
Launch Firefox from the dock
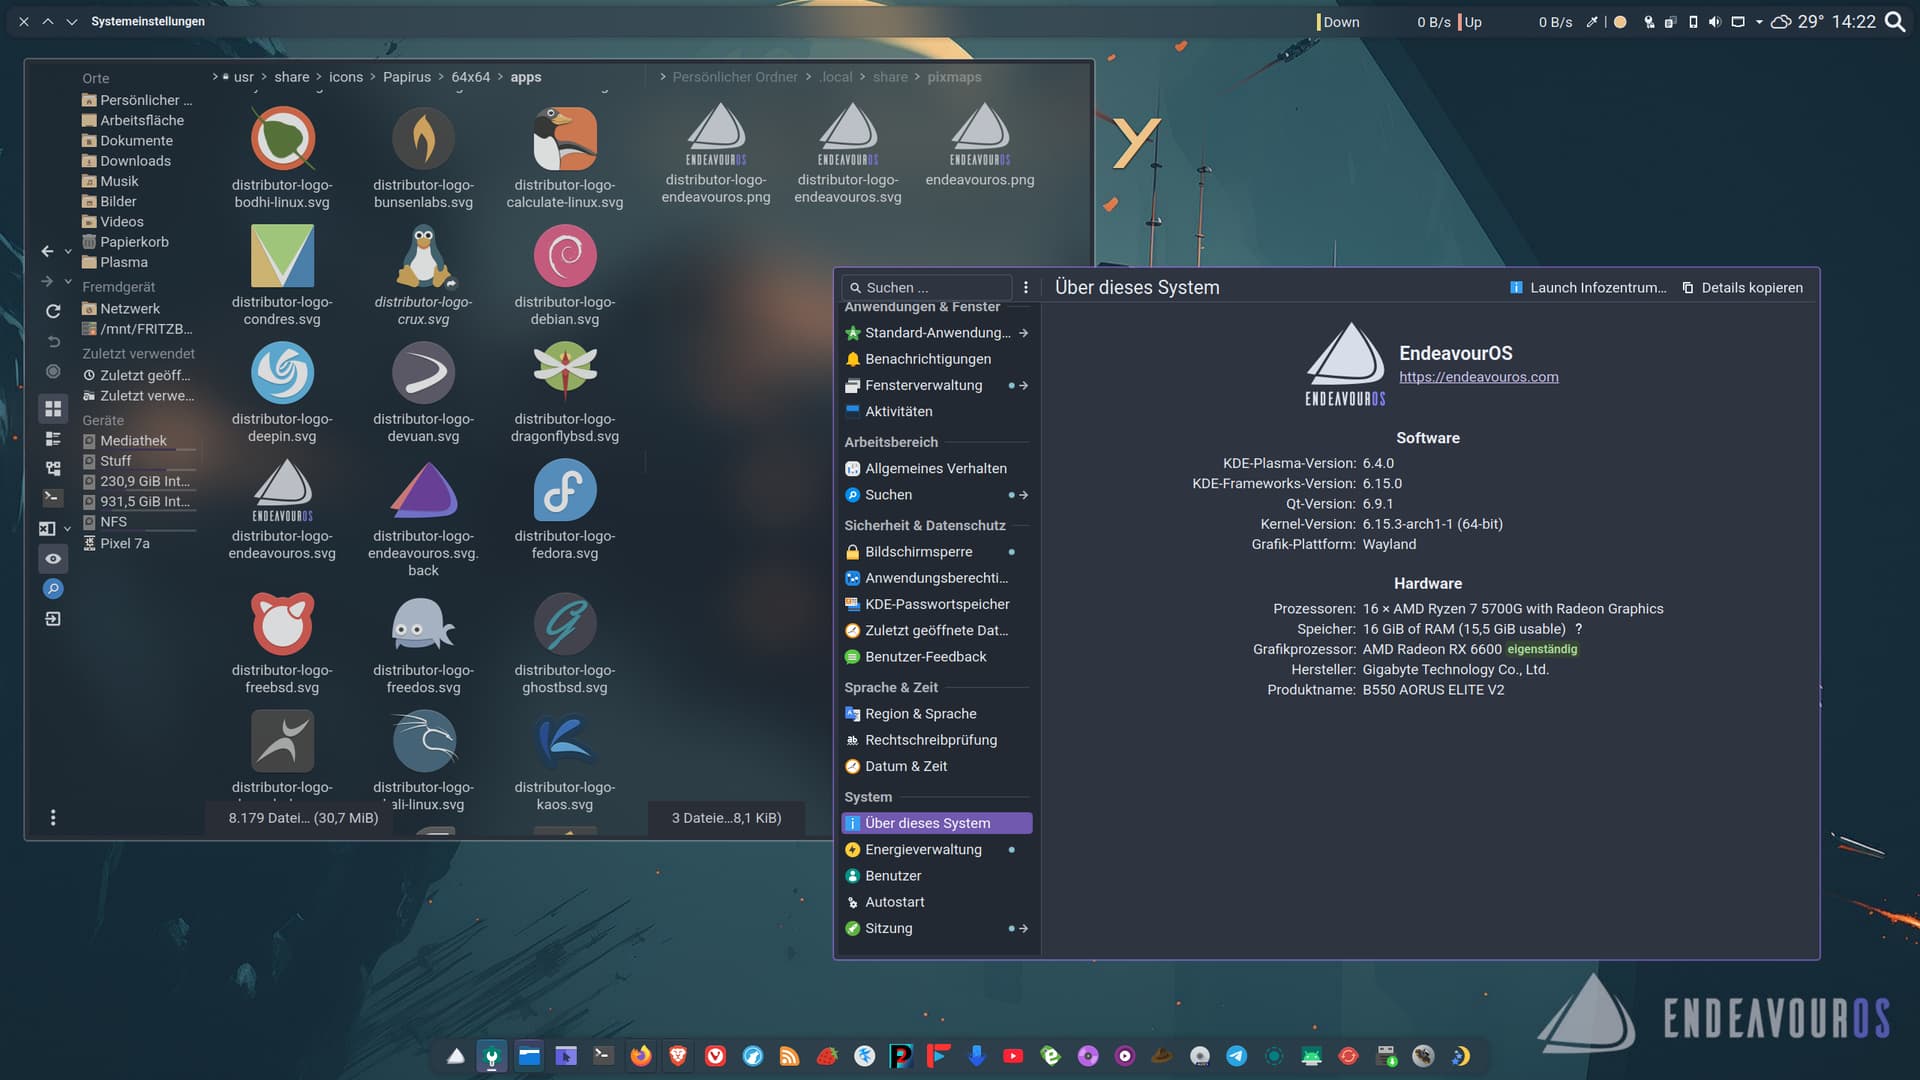[x=640, y=1056]
